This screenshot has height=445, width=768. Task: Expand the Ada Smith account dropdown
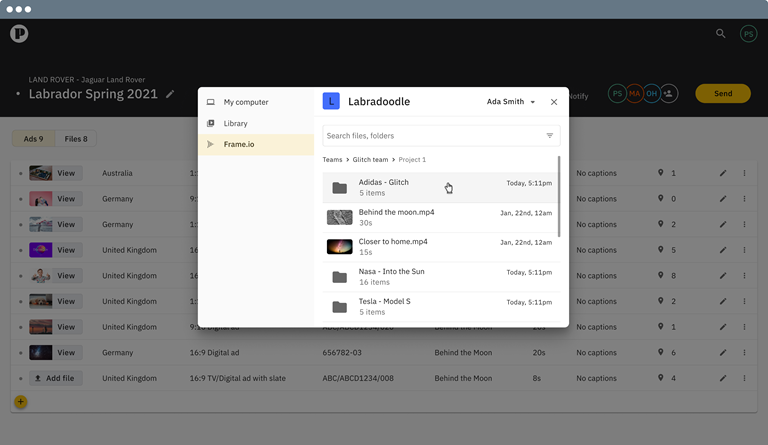pos(511,102)
